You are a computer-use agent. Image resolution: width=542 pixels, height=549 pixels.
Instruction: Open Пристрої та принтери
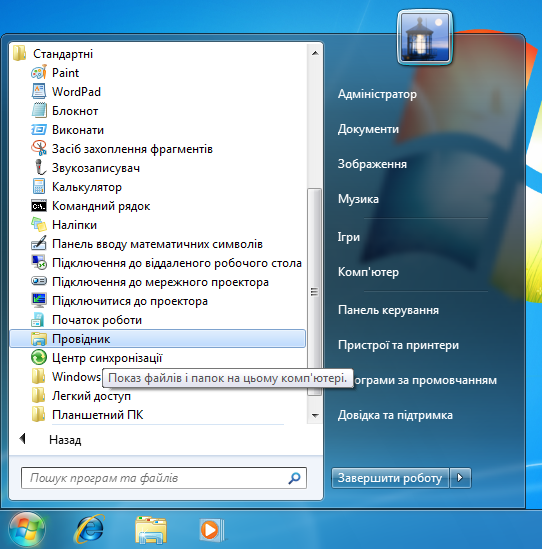[398, 345]
